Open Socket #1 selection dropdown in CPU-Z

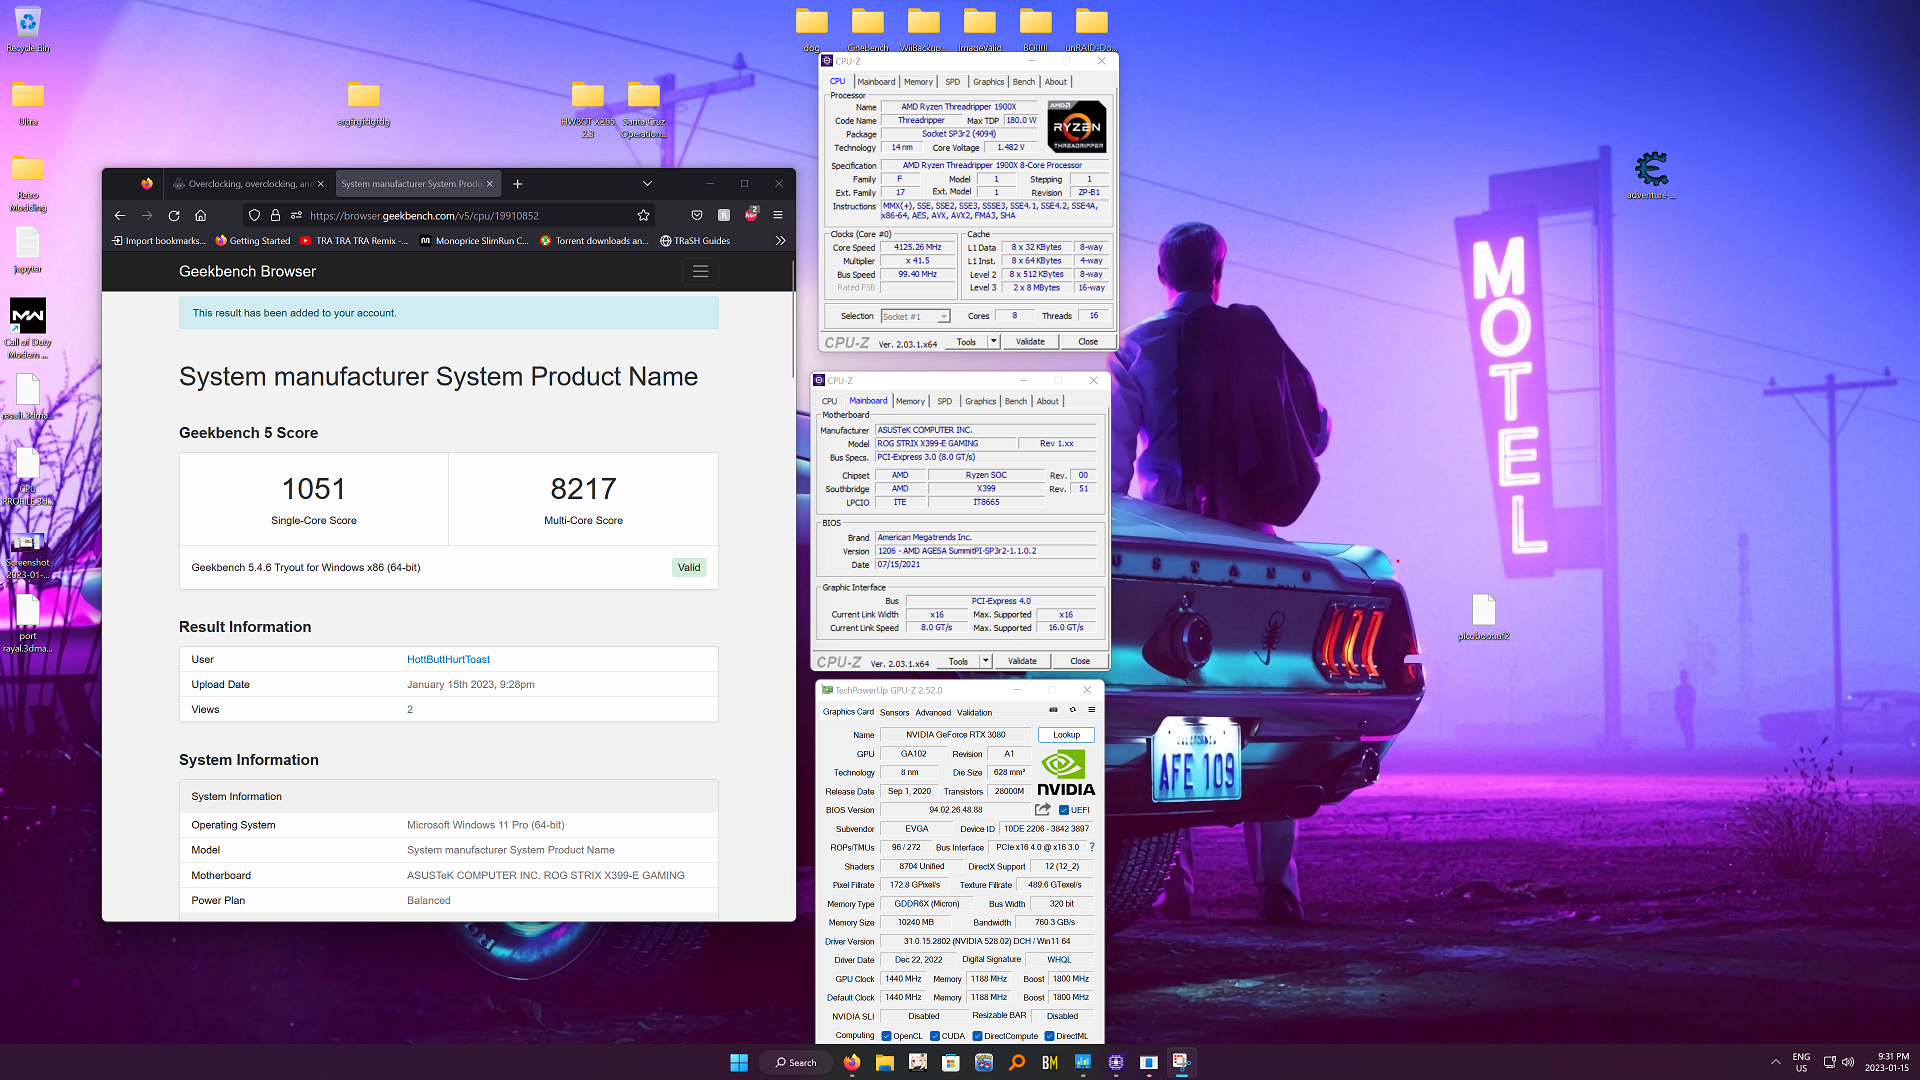[915, 316]
